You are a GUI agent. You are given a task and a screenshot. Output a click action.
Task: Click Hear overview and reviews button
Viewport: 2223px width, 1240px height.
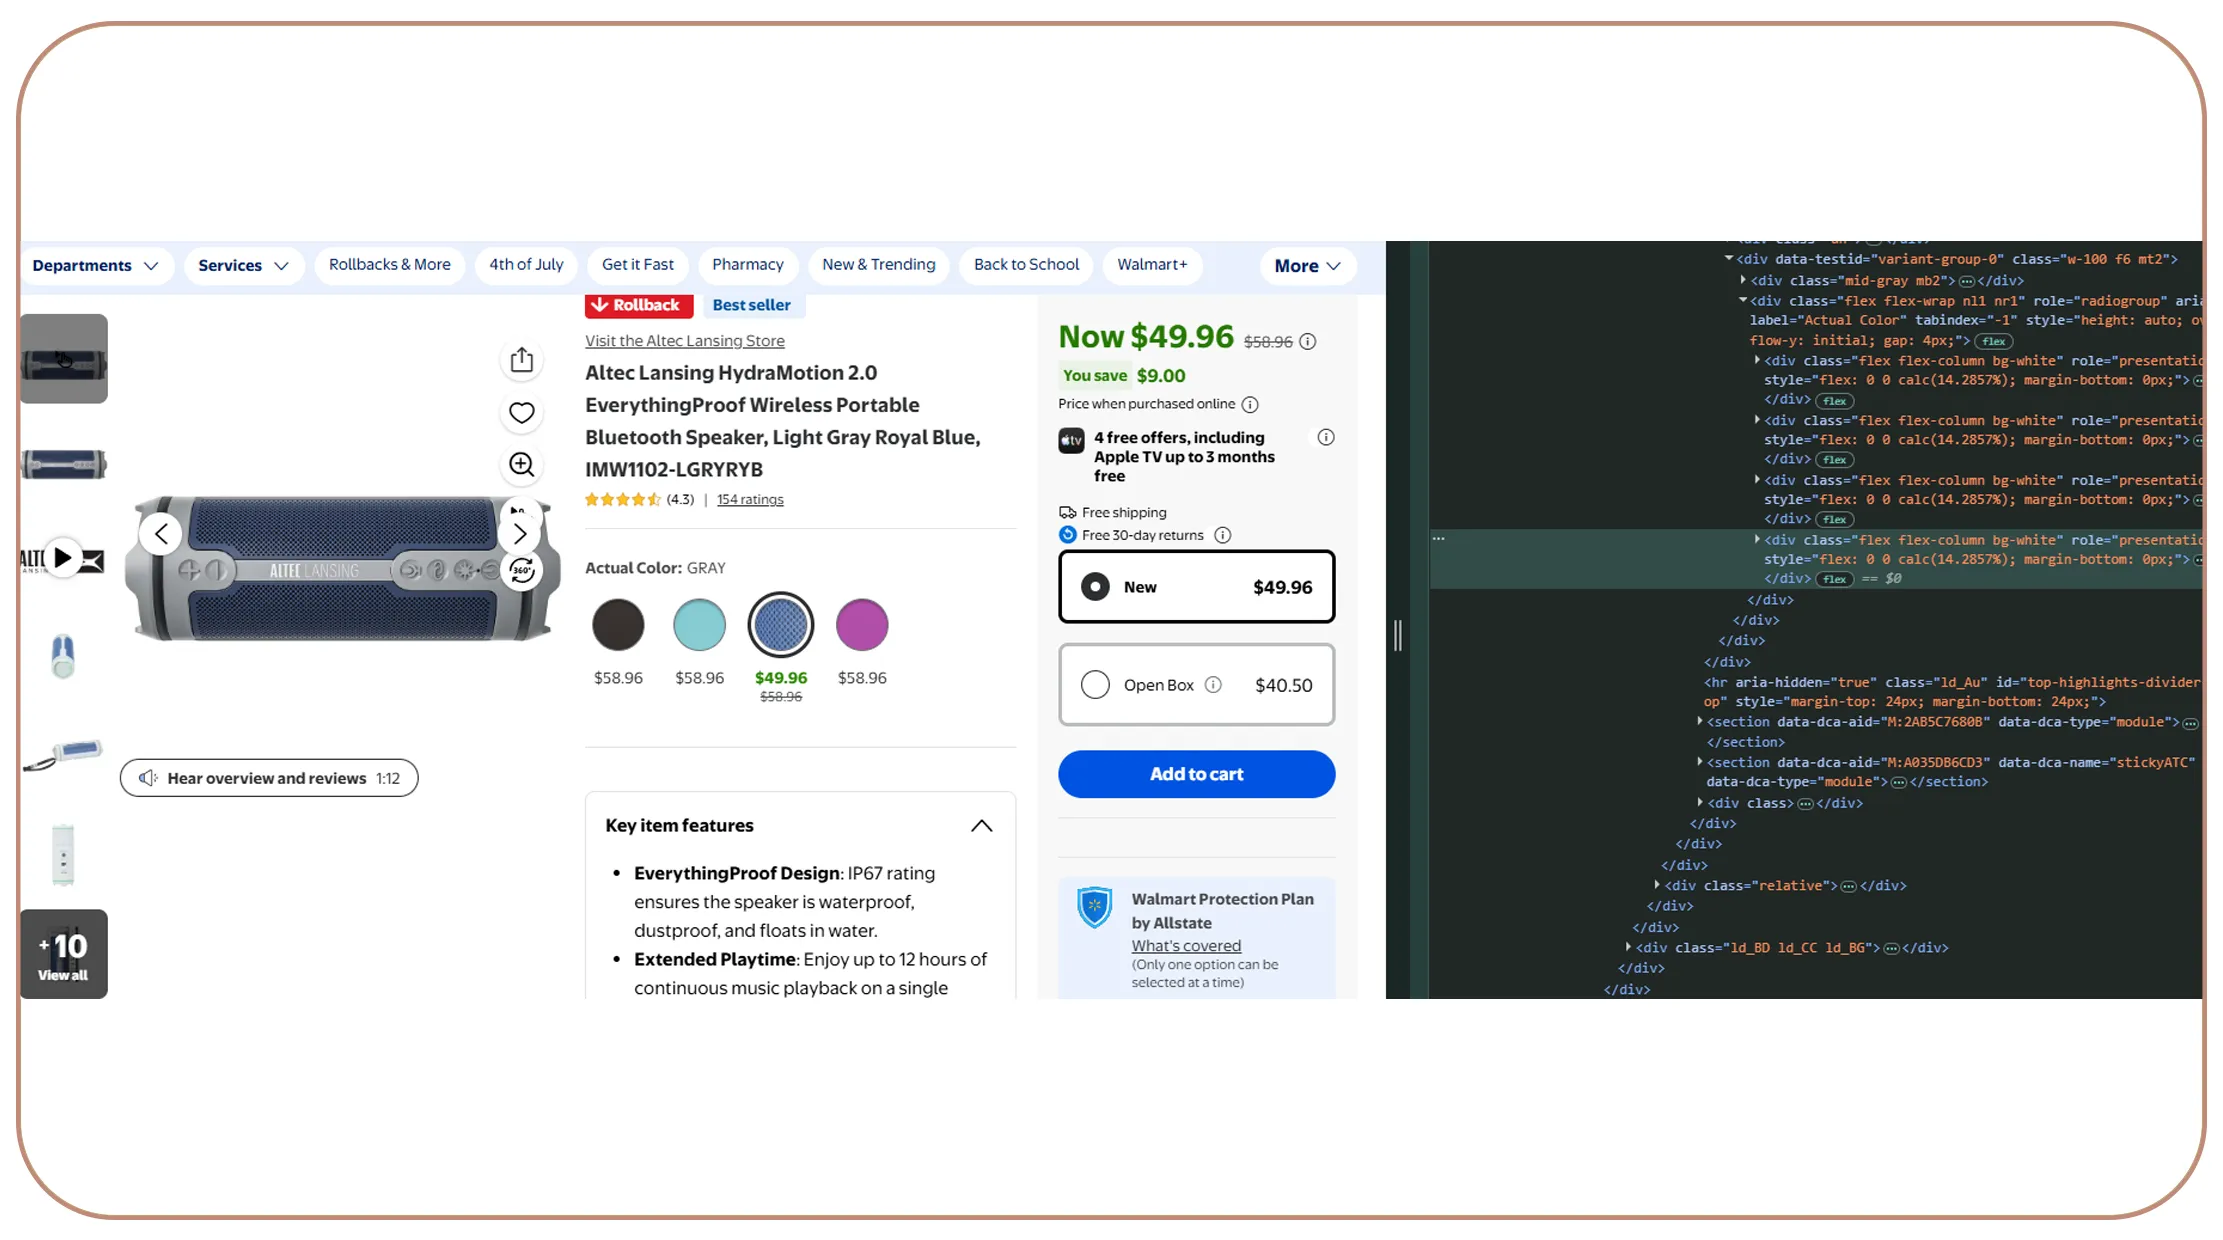[x=269, y=778]
